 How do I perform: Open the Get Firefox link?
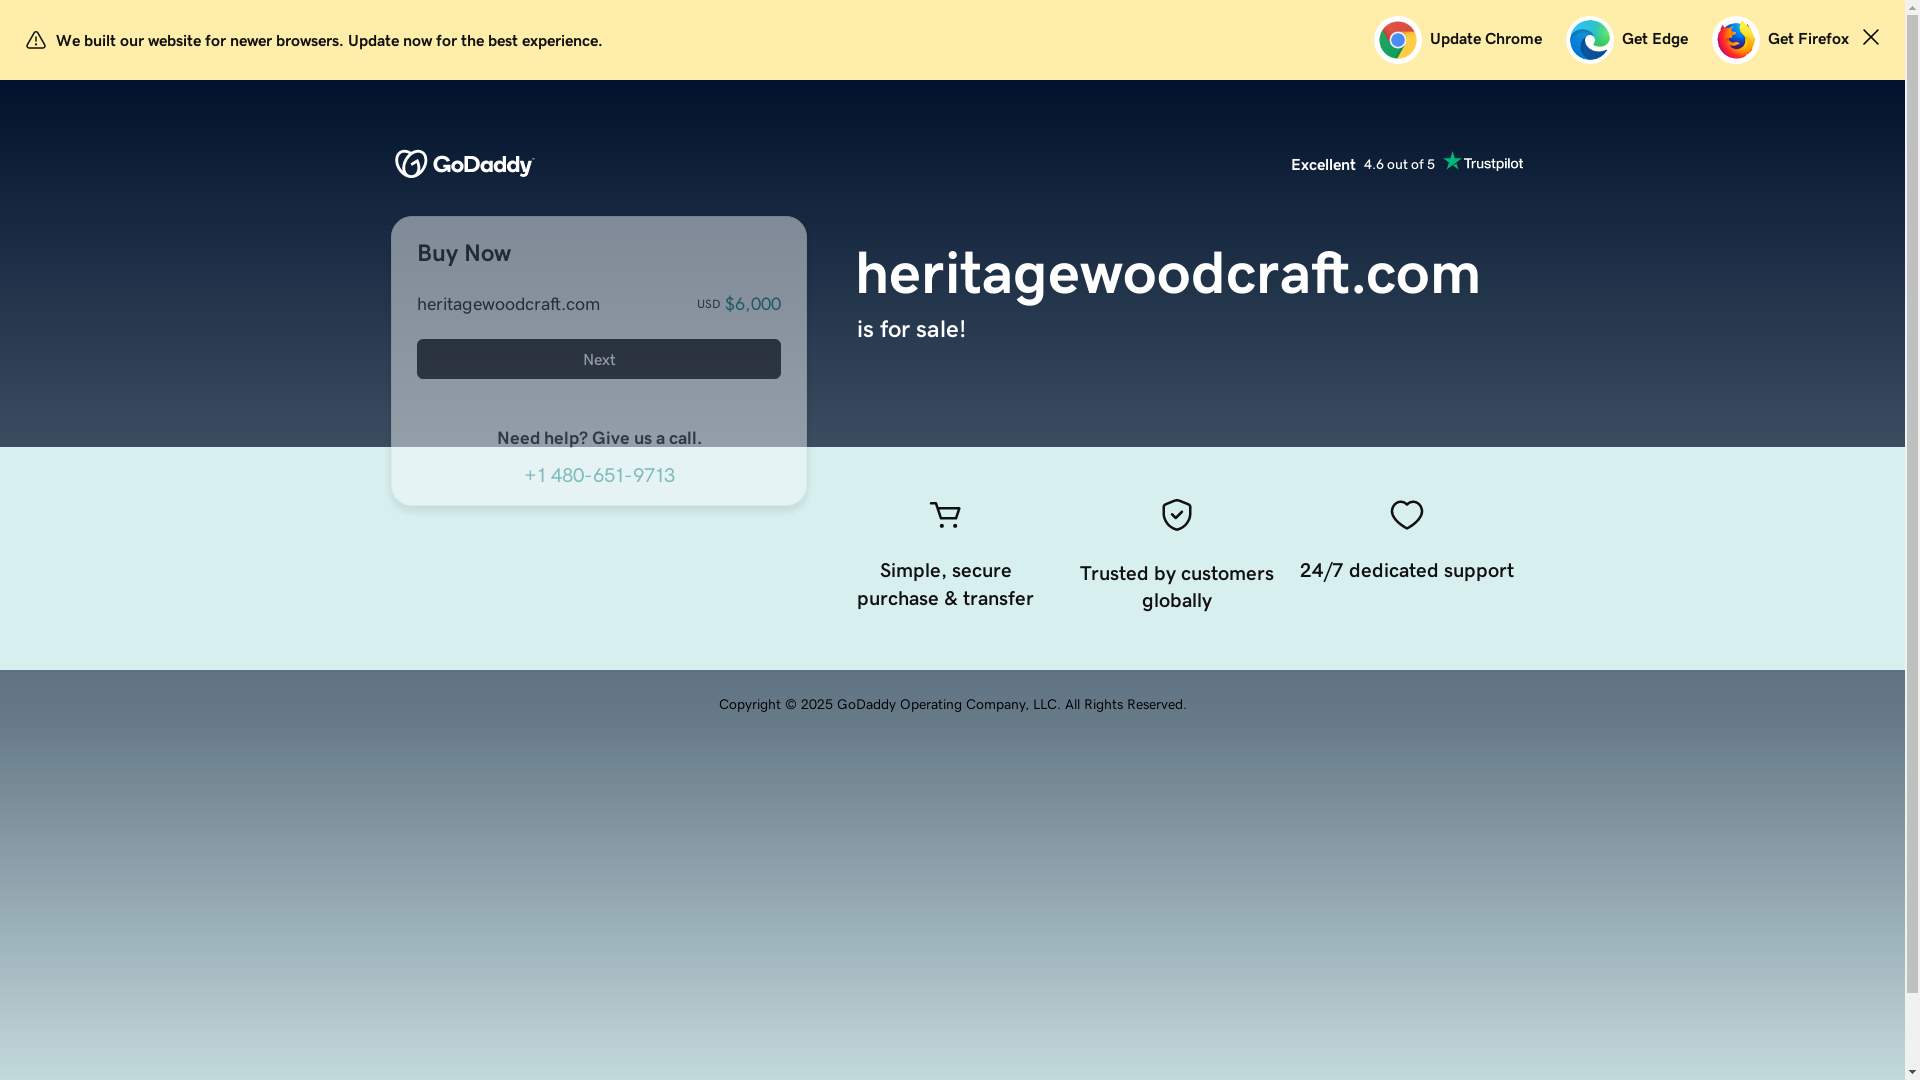1807,39
